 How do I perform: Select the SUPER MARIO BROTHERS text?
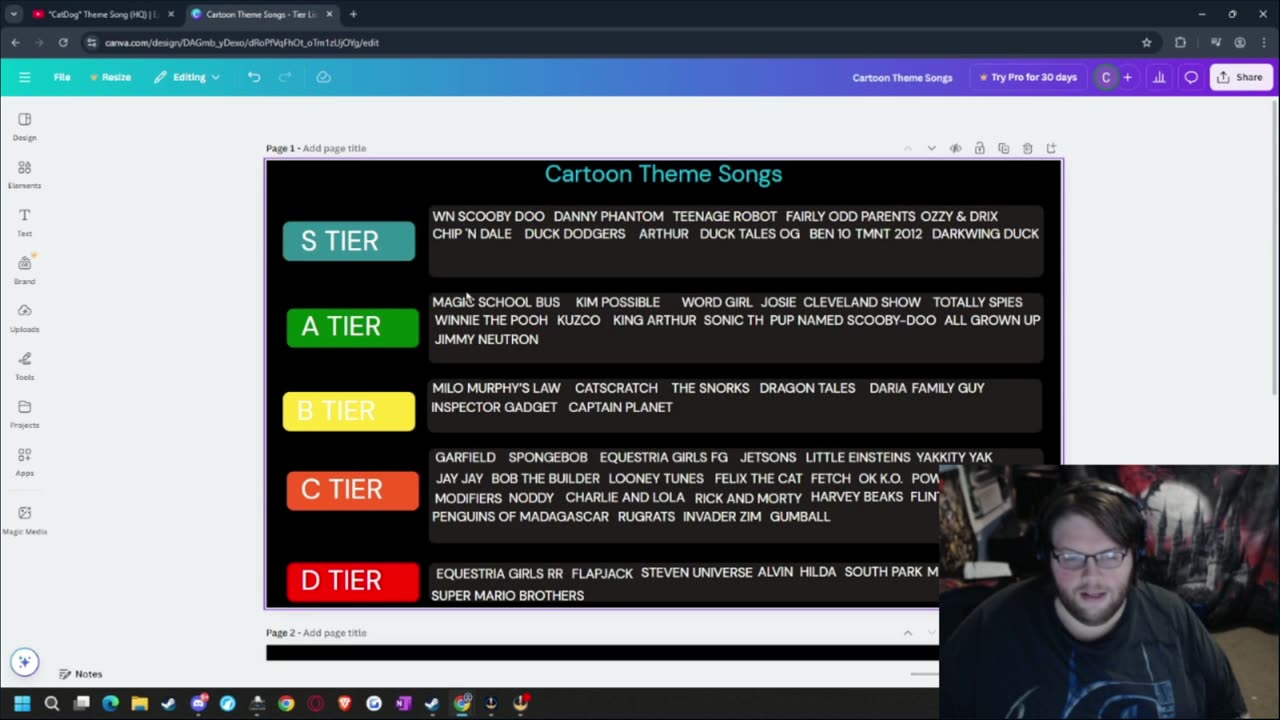[x=508, y=595]
